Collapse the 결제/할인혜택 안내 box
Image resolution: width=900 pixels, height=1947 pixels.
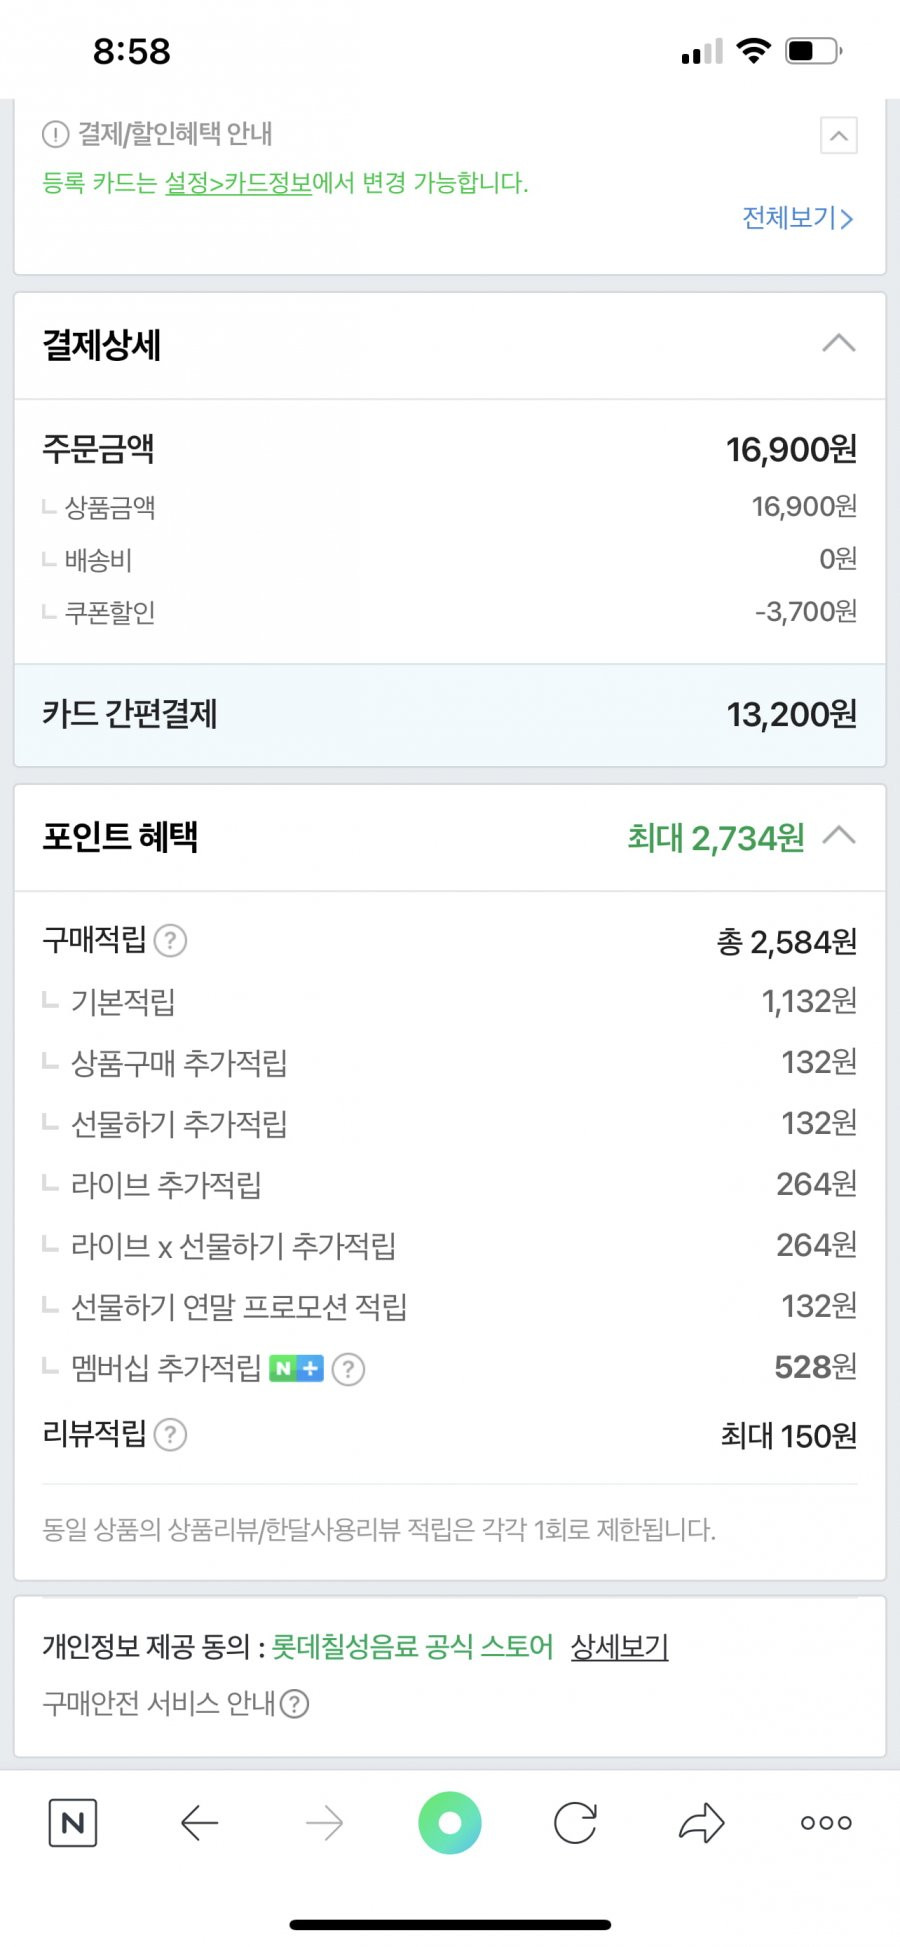[839, 135]
